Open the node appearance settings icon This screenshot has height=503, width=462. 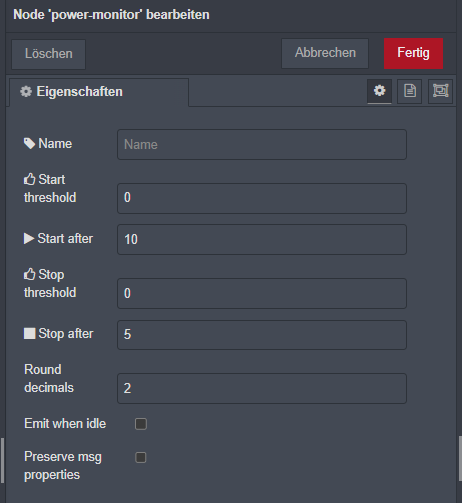point(440,91)
